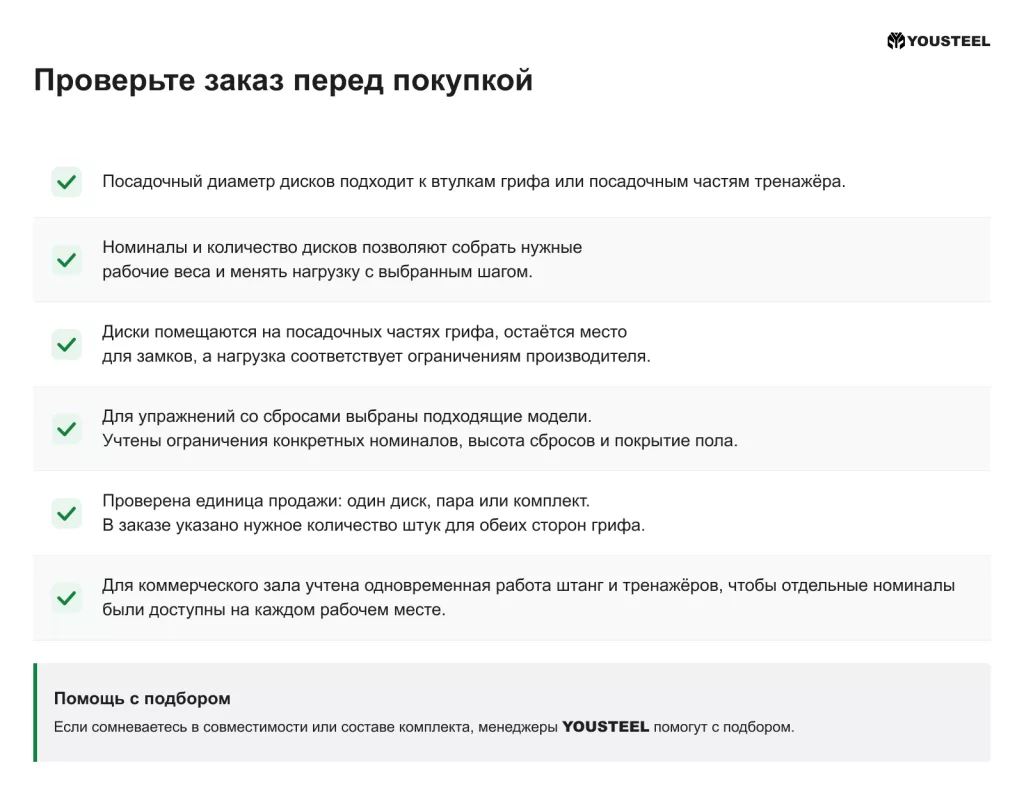This screenshot has width=1024, height=790.
Task: Select line 'Диски помещаются на посадочных частях грифа'
Action: 364,332
